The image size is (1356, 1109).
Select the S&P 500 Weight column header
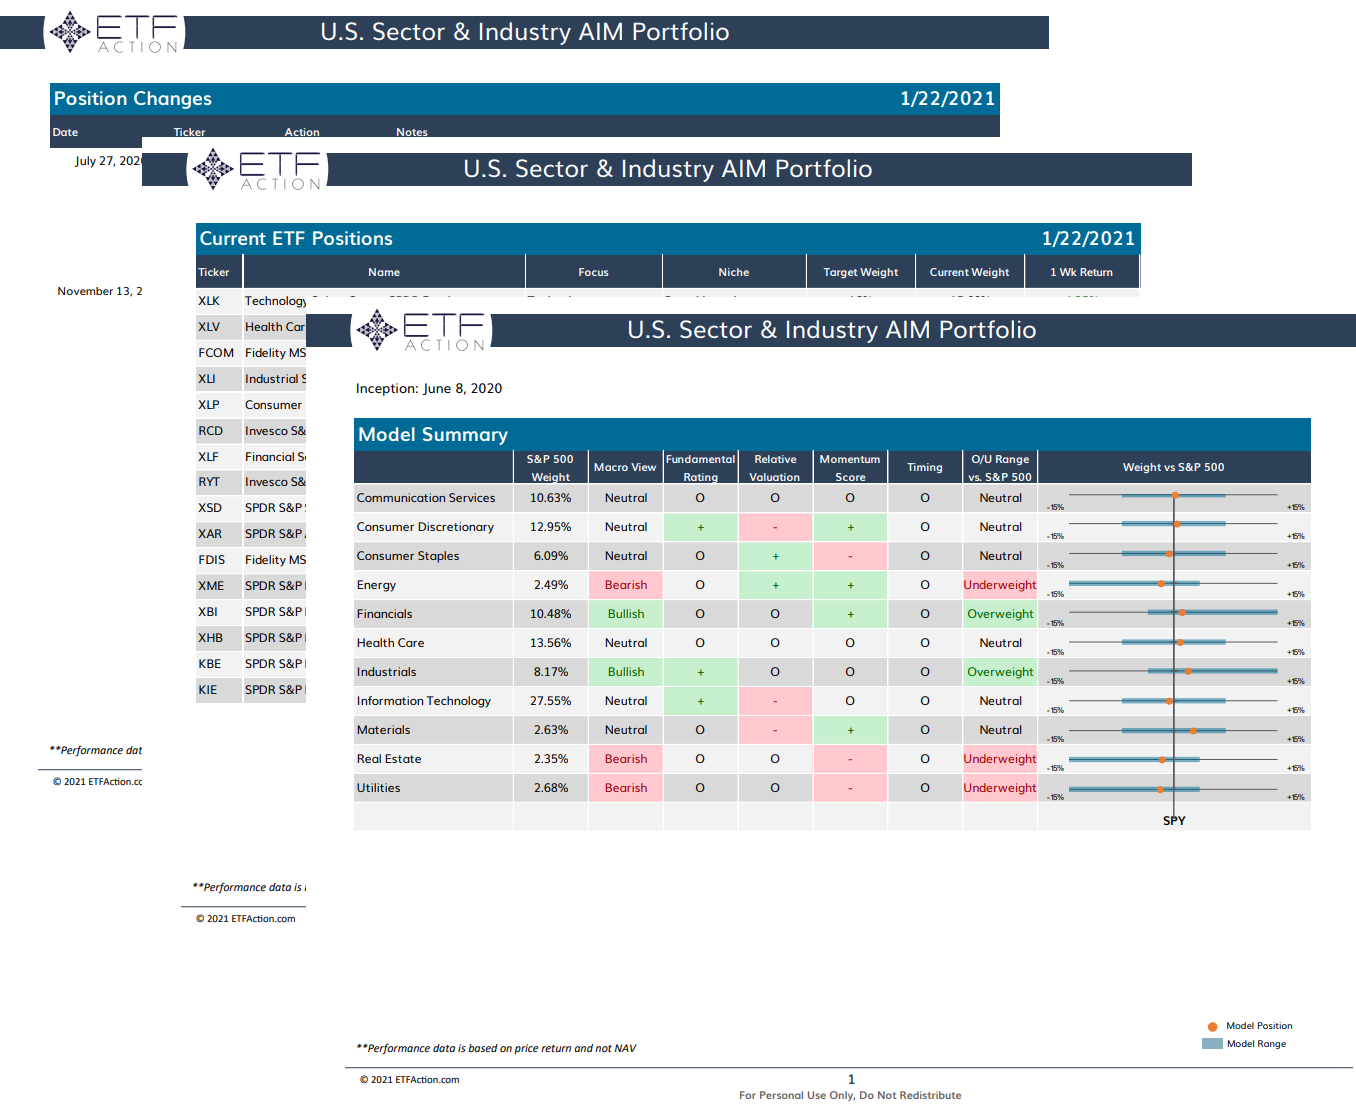[x=550, y=468]
